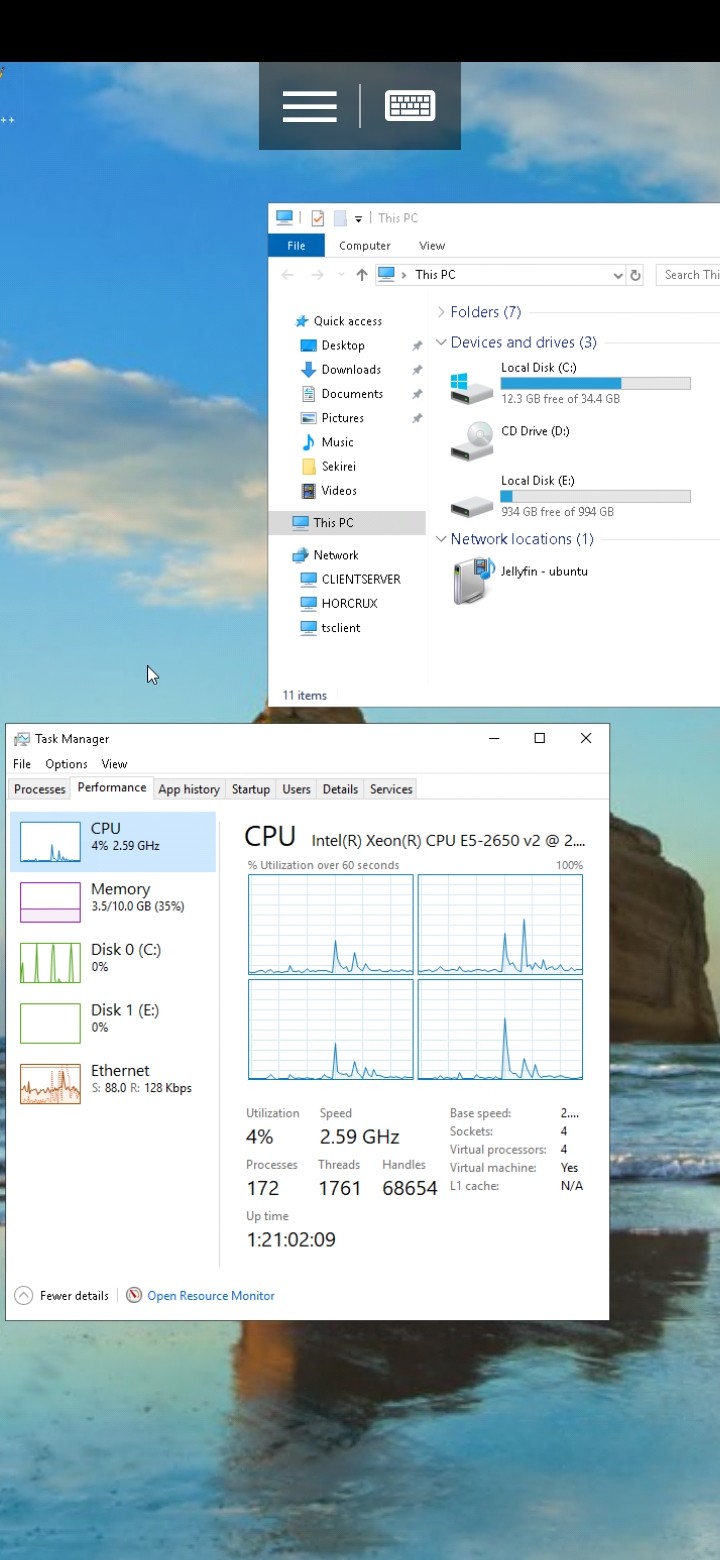
Task: Switch to the Users tab
Action: (296, 789)
